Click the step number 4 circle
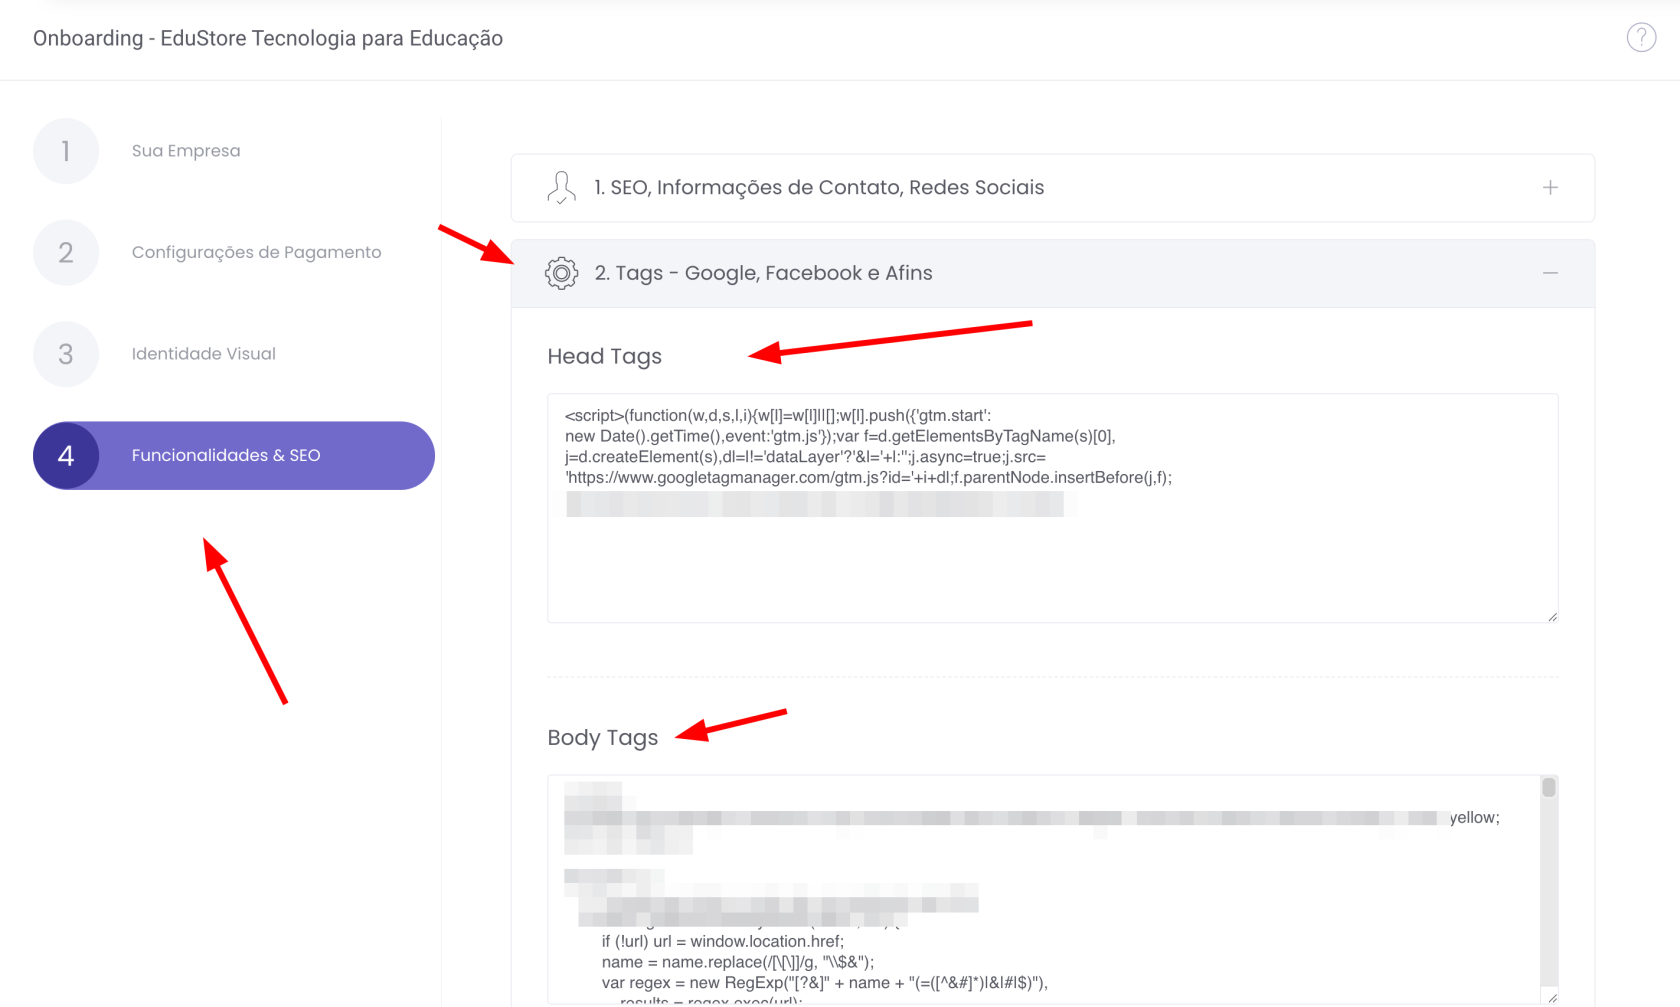This screenshot has height=1007, width=1680. [66, 455]
